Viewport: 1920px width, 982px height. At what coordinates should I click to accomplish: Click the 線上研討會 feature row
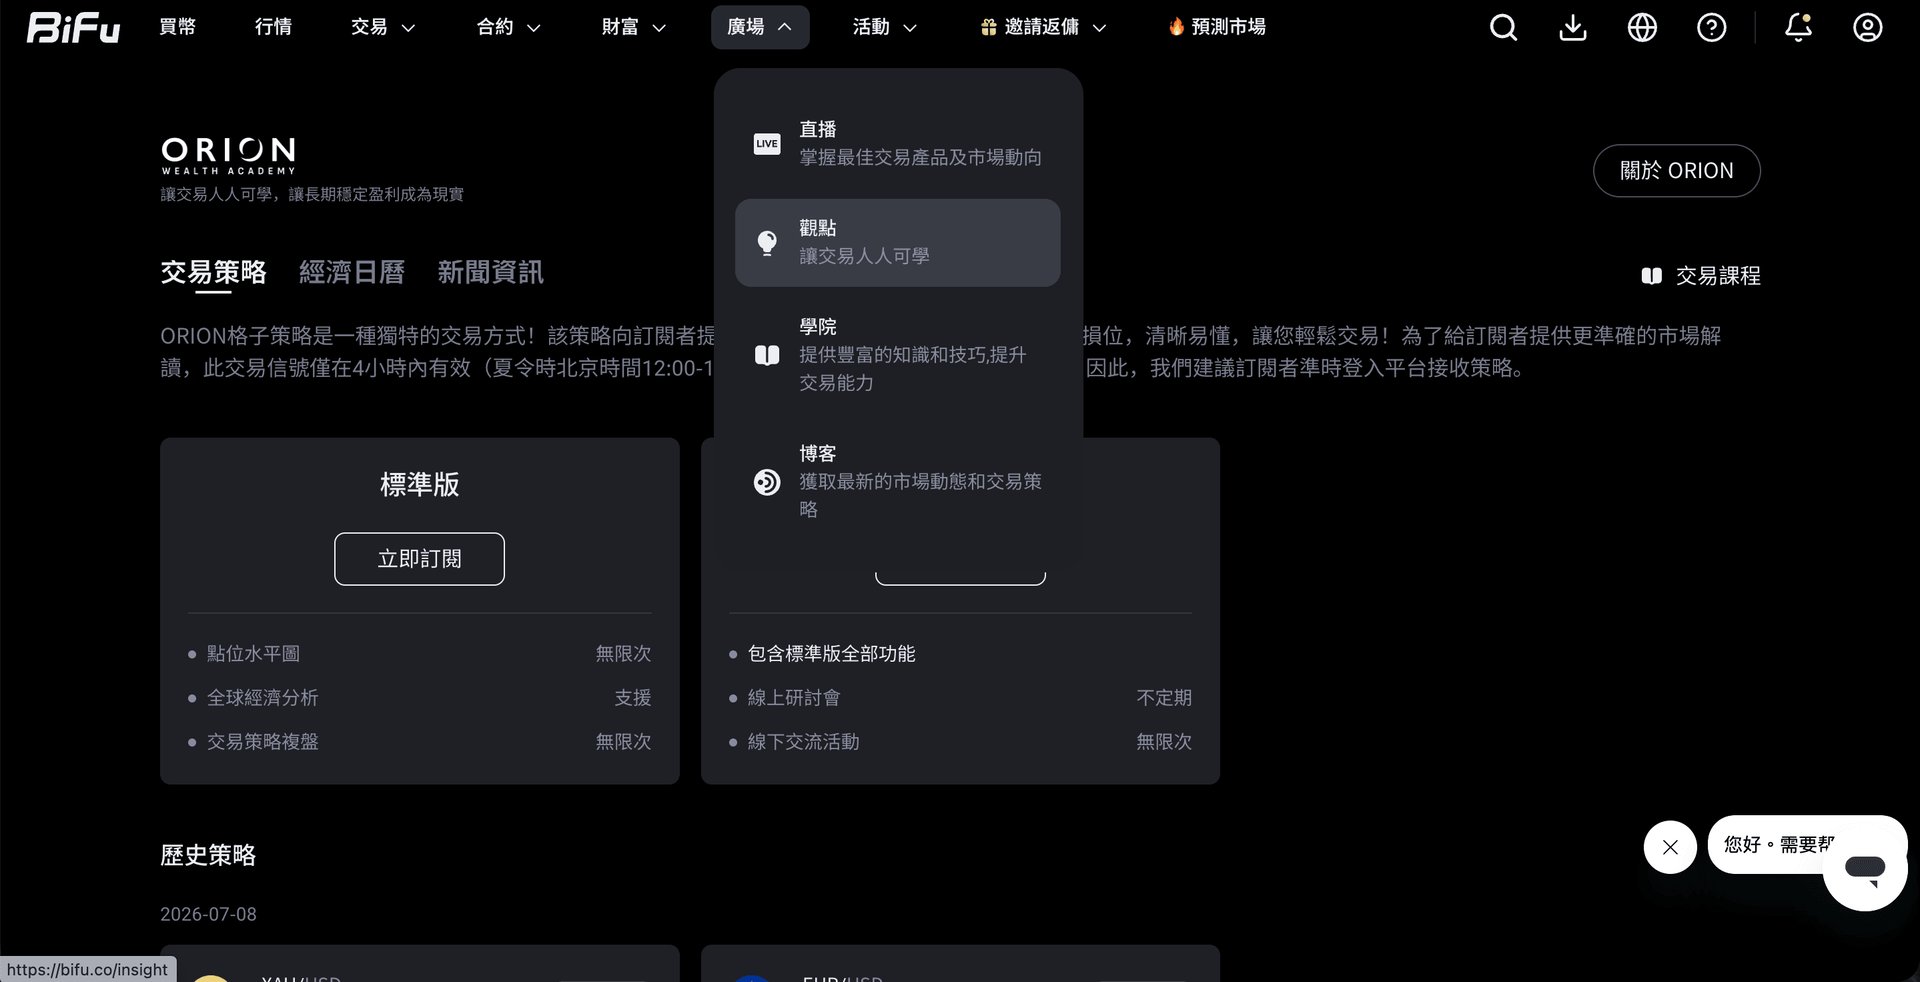click(x=960, y=698)
